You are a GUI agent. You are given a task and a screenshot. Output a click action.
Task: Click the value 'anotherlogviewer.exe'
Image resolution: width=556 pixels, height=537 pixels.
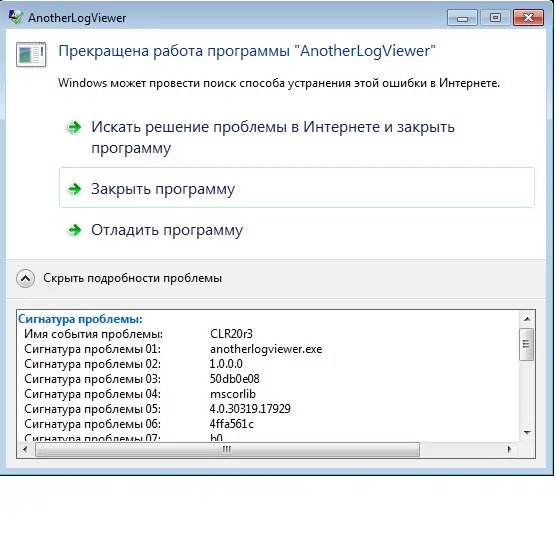[266, 349]
